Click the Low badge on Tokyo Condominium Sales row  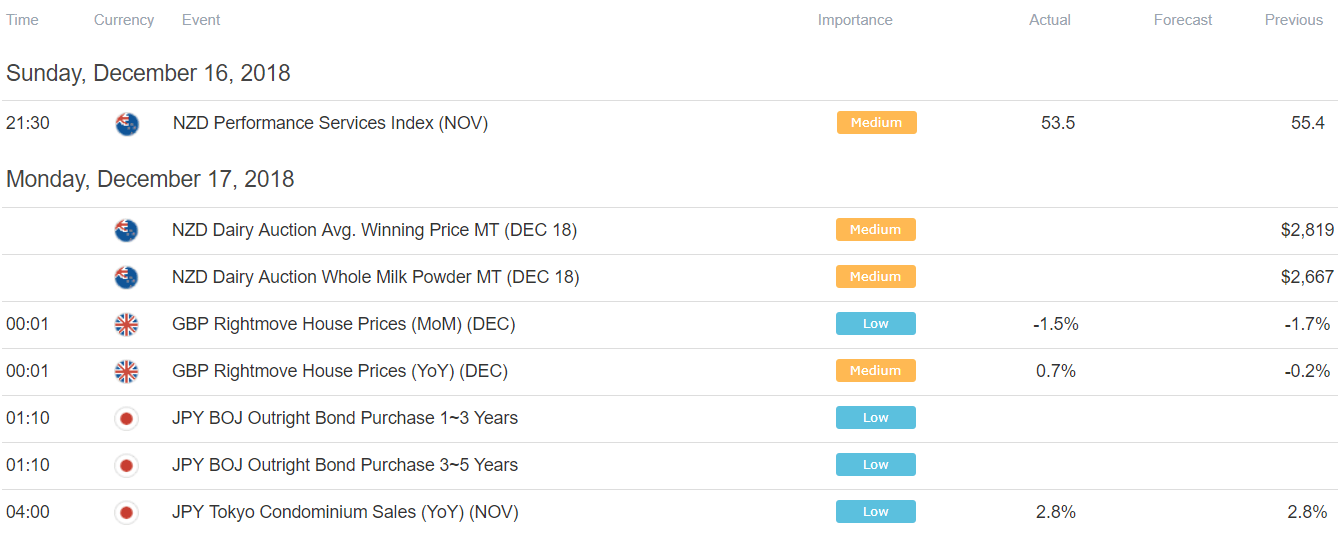click(x=876, y=512)
